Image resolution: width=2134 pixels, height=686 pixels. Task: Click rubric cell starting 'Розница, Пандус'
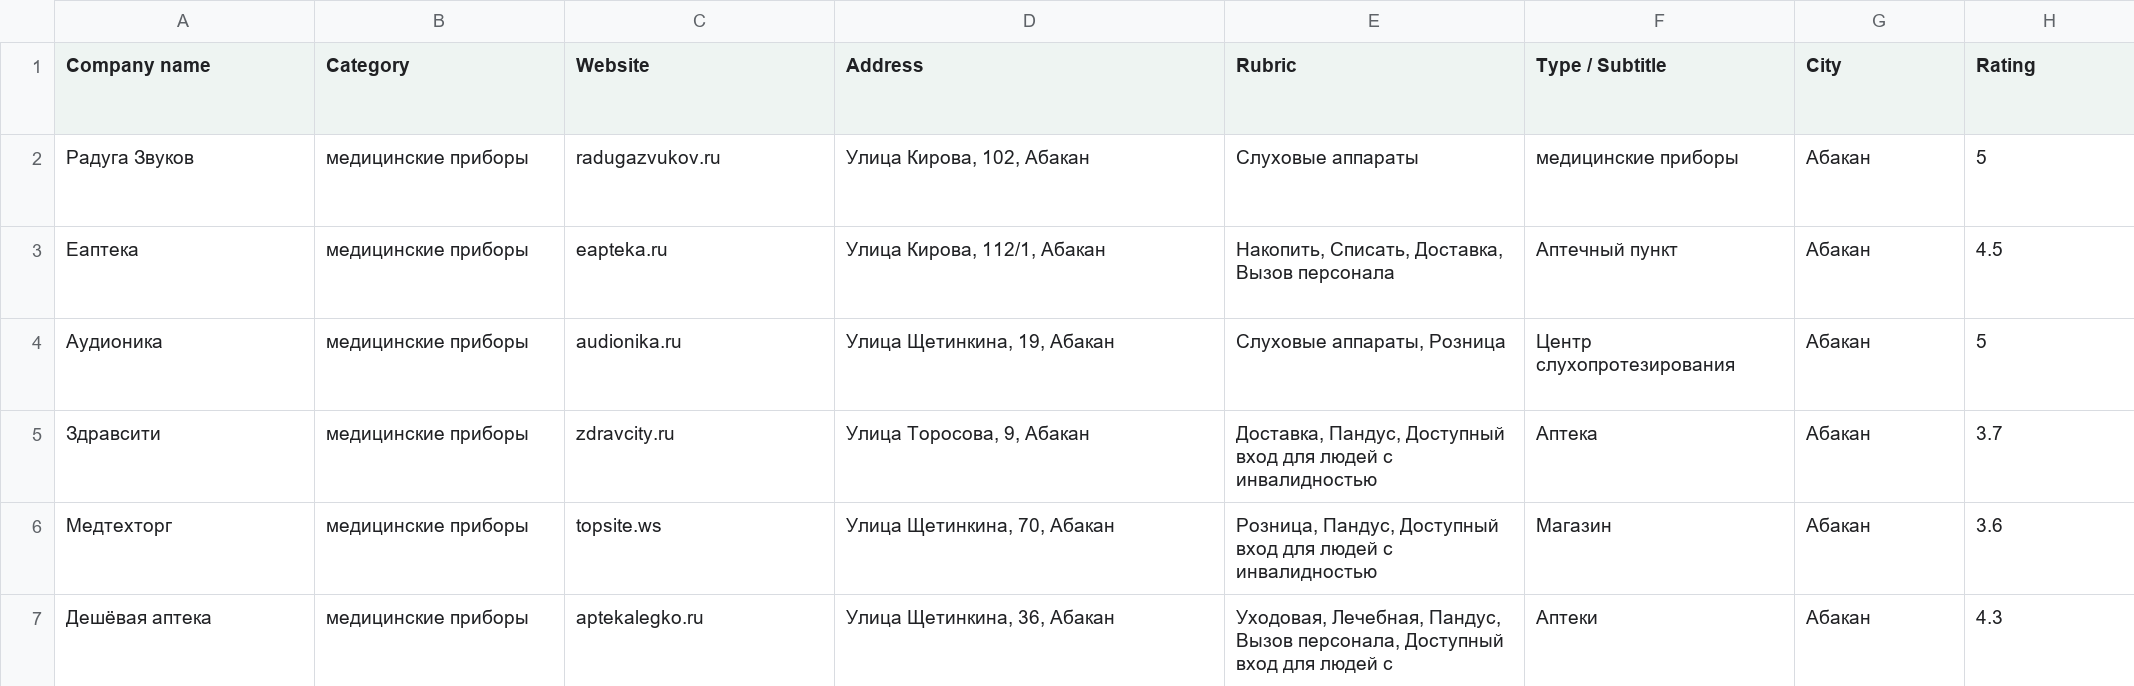[x=1374, y=548]
